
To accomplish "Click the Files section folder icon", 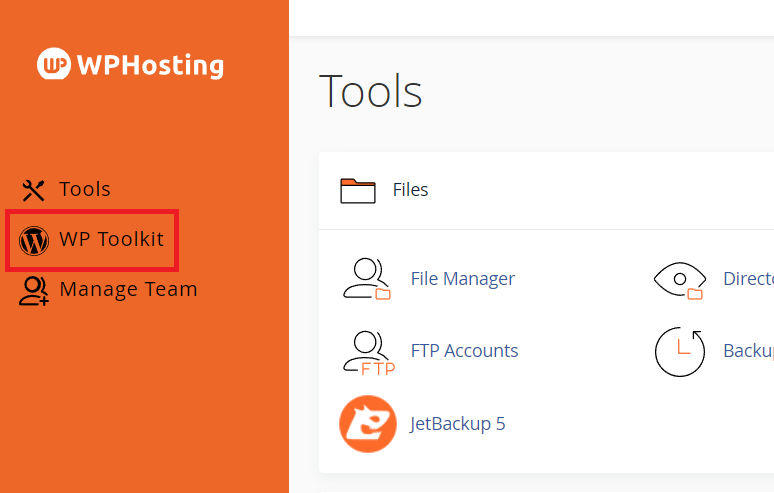I will tap(357, 190).
